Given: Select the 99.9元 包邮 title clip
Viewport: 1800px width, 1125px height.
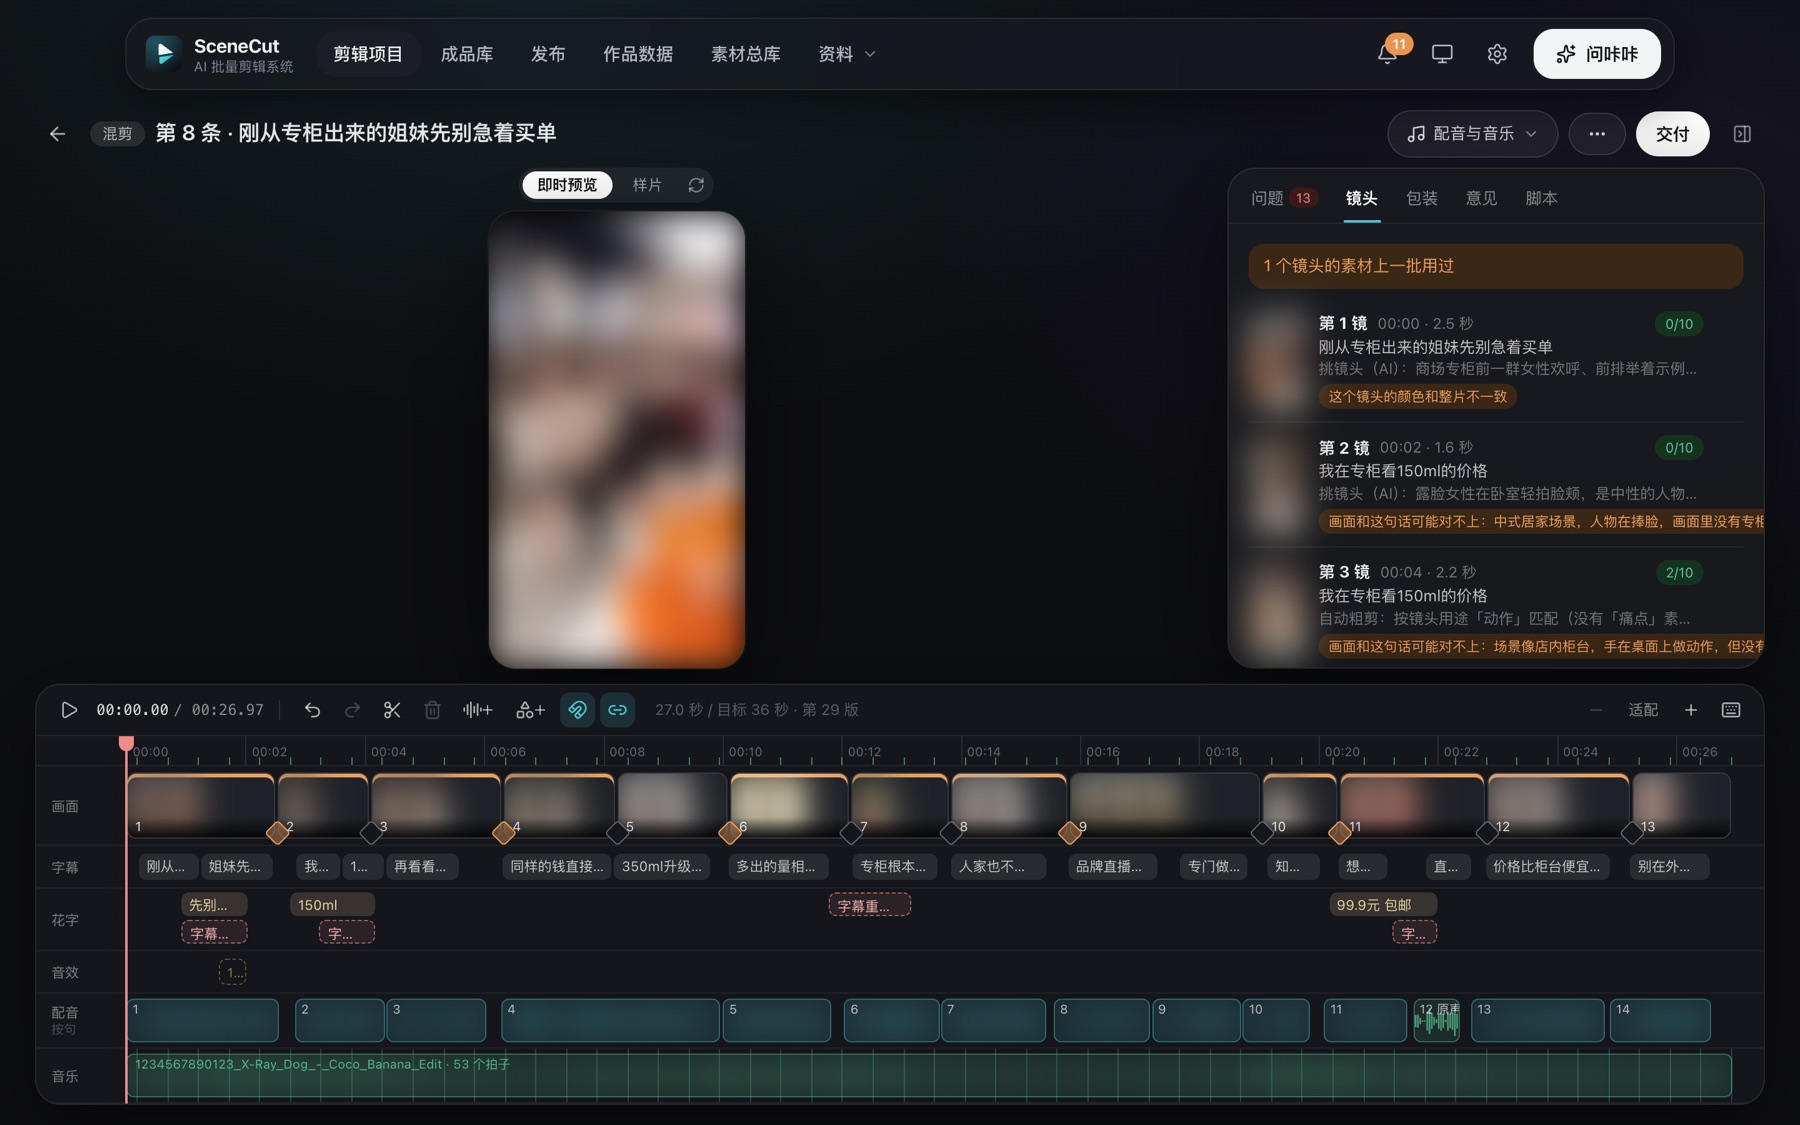Looking at the screenshot, I should coord(1383,905).
